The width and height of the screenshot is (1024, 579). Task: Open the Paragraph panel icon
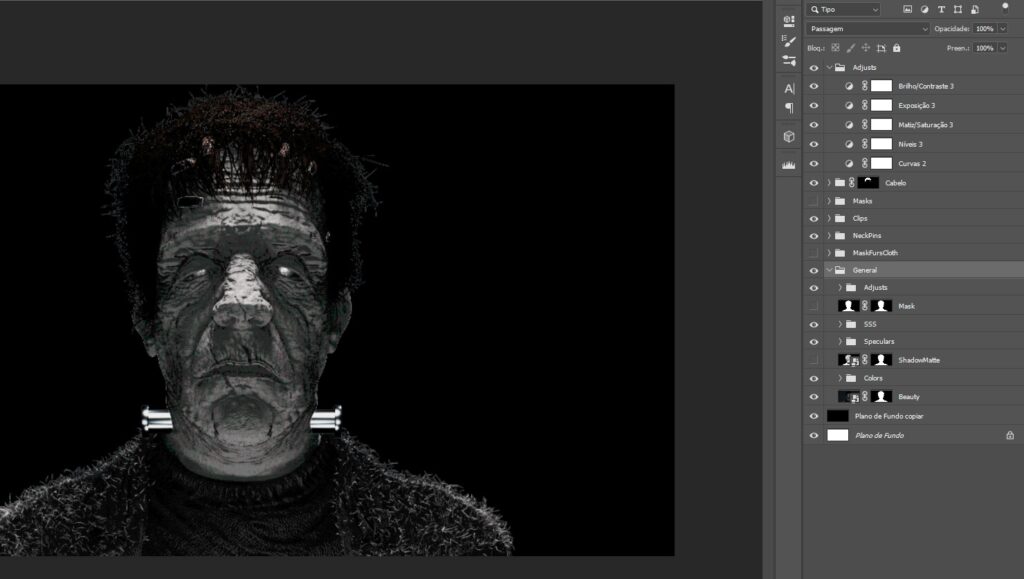click(789, 108)
